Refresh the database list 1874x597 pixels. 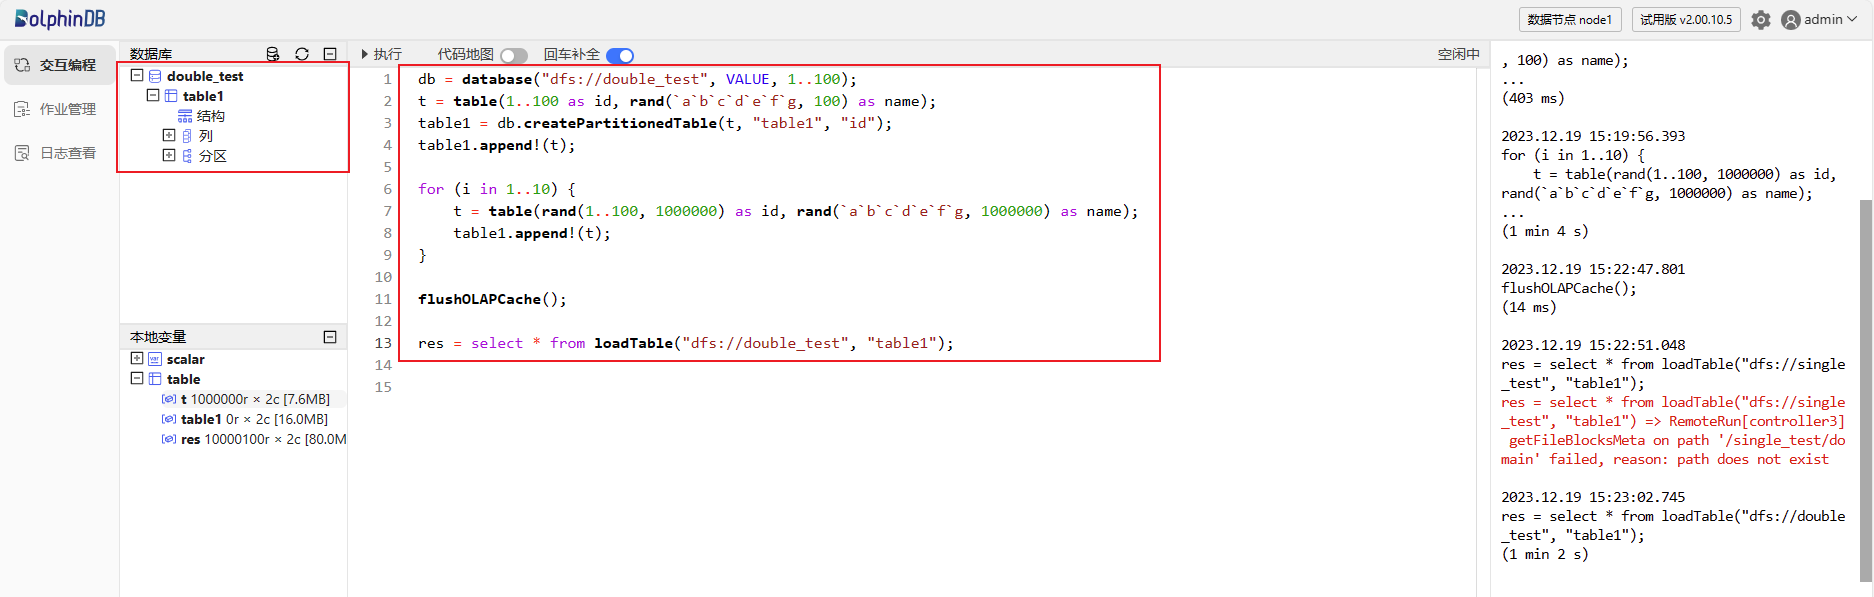tap(302, 54)
